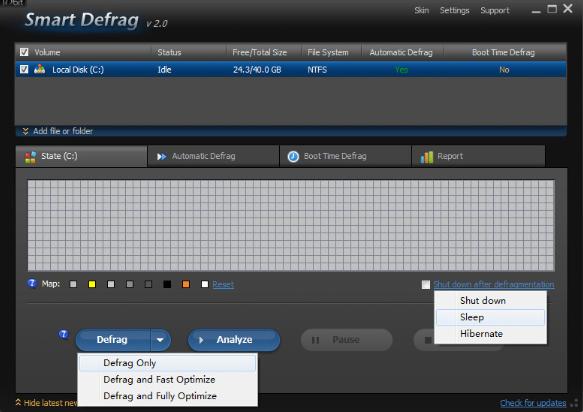Click the Check for updates link
583x412 pixels.
point(533,403)
